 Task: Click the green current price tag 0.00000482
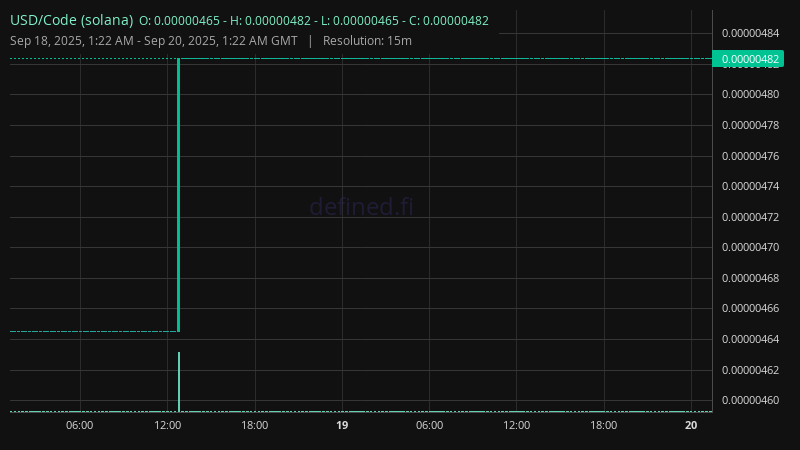click(x=748, y=59)
